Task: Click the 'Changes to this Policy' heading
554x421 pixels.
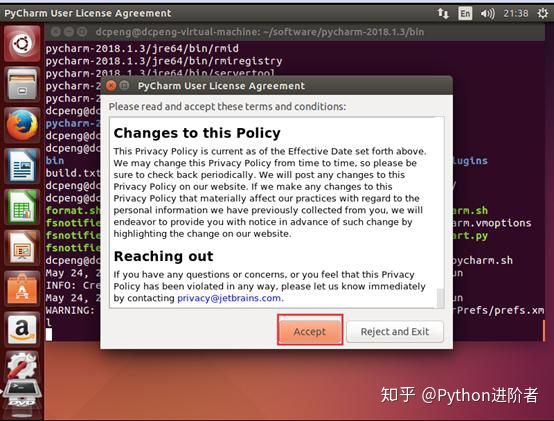Action: tap(197, 133)
